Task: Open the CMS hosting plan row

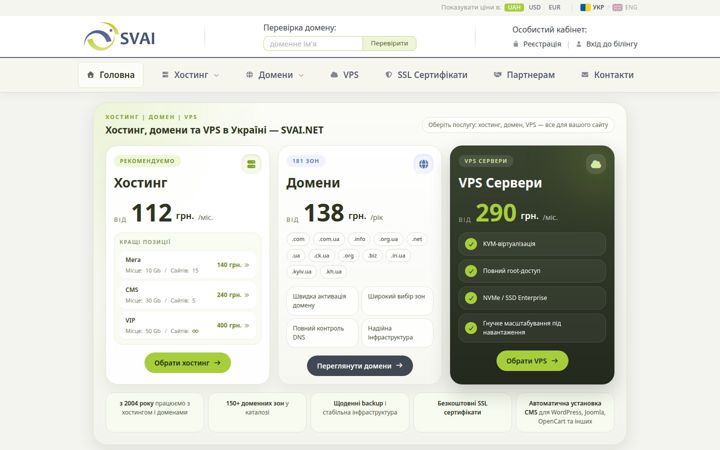Action: click(x=187, y=295)
